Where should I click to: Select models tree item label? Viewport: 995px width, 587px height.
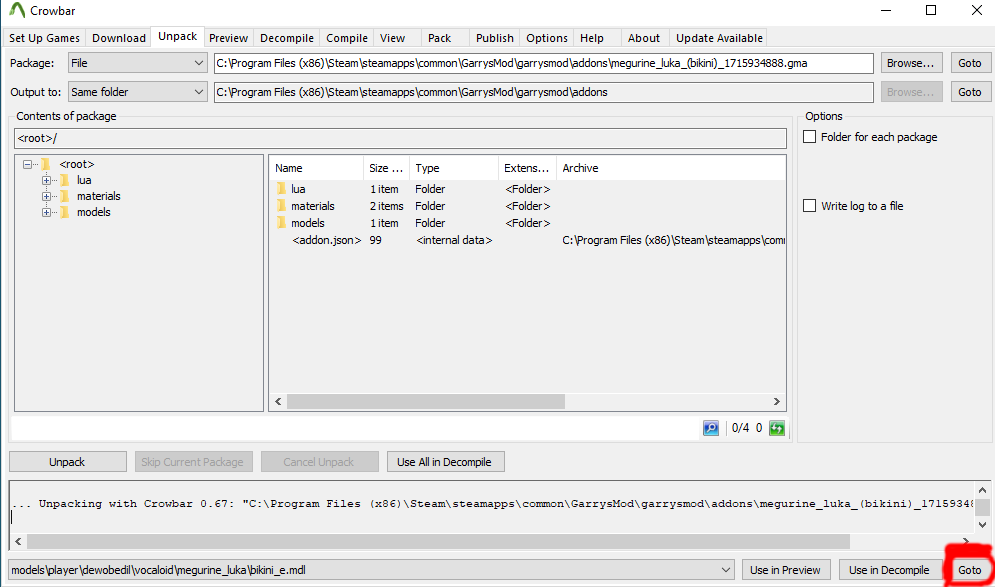(x=93, y=213)
